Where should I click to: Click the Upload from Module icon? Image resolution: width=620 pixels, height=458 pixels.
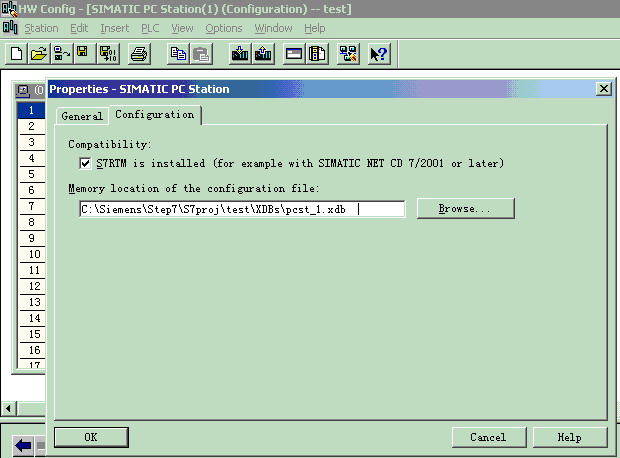pyautogui.click(x=264, y=53)
